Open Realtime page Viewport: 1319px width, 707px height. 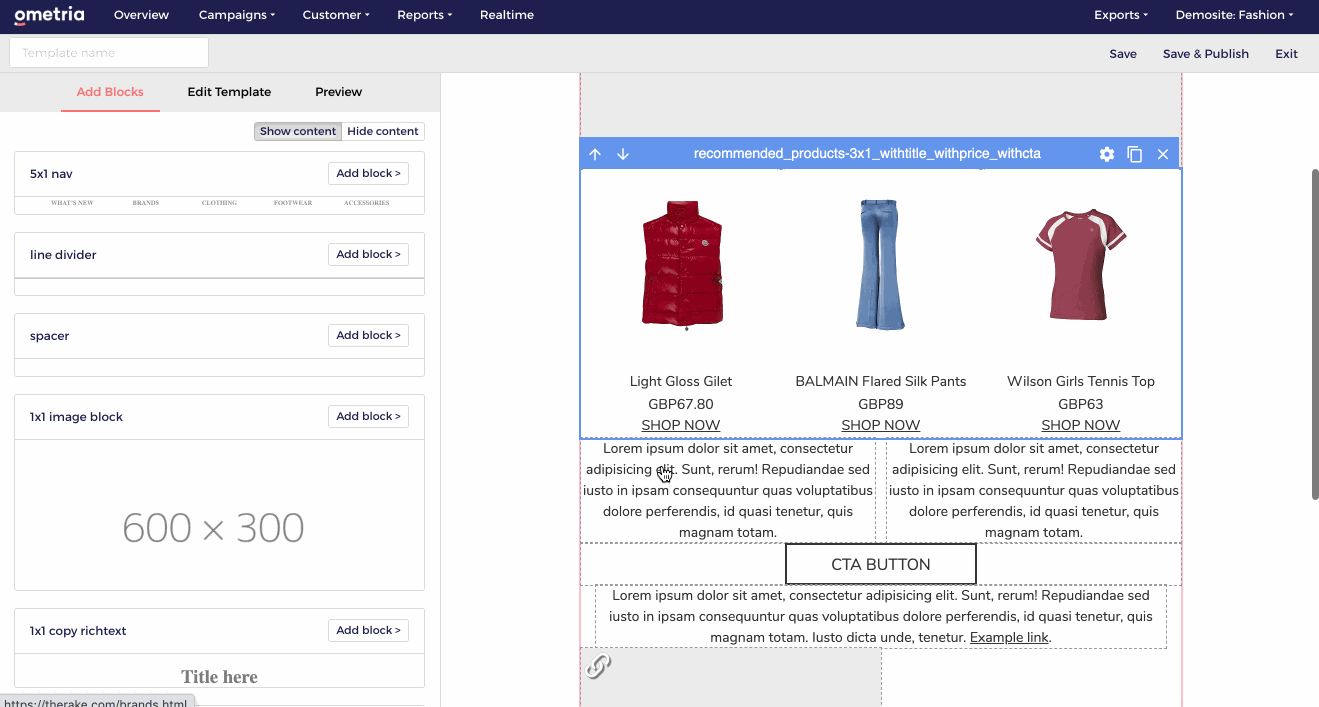[507, 15]
